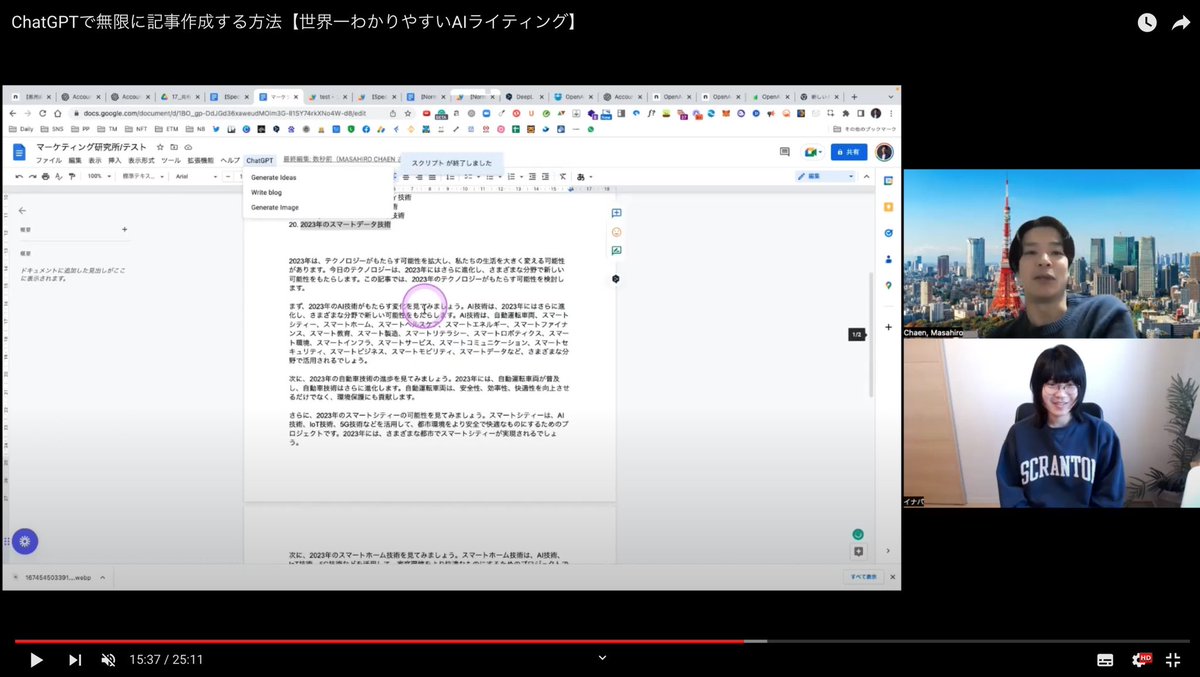The width and height of the screenshot is (1200, 677).
Task: Toggle video subtitles
Action: (1105, 660)
